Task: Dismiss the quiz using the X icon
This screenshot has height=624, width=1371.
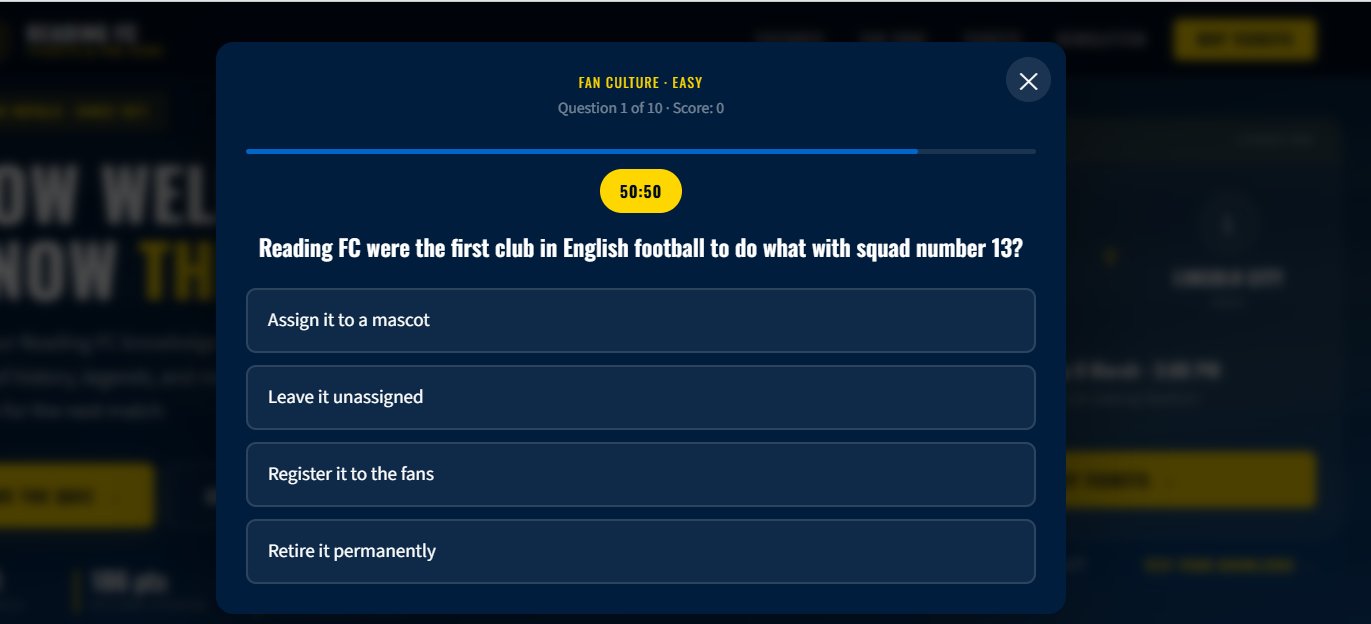Action: (x=1028, y=80)
